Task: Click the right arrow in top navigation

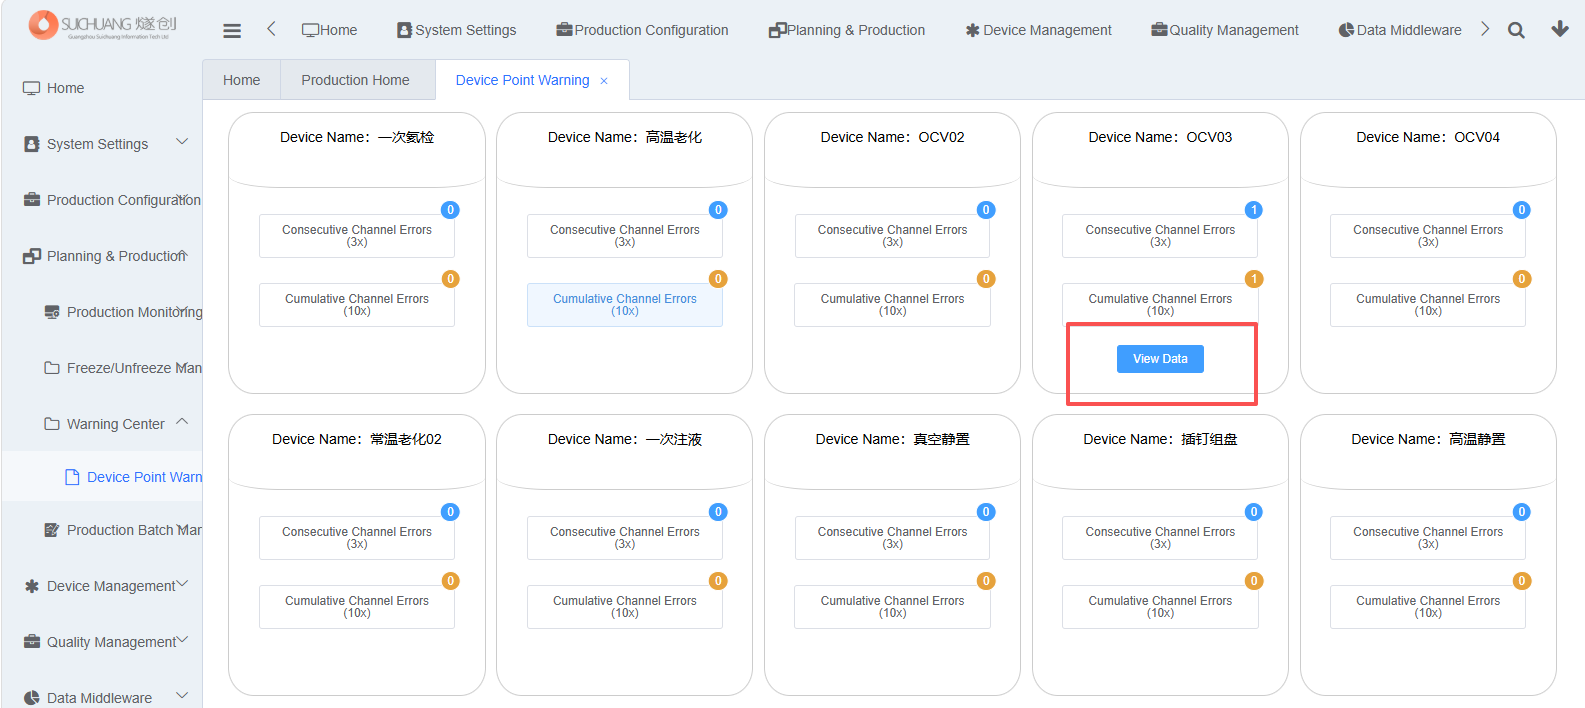Action: tap(1485, 29)
